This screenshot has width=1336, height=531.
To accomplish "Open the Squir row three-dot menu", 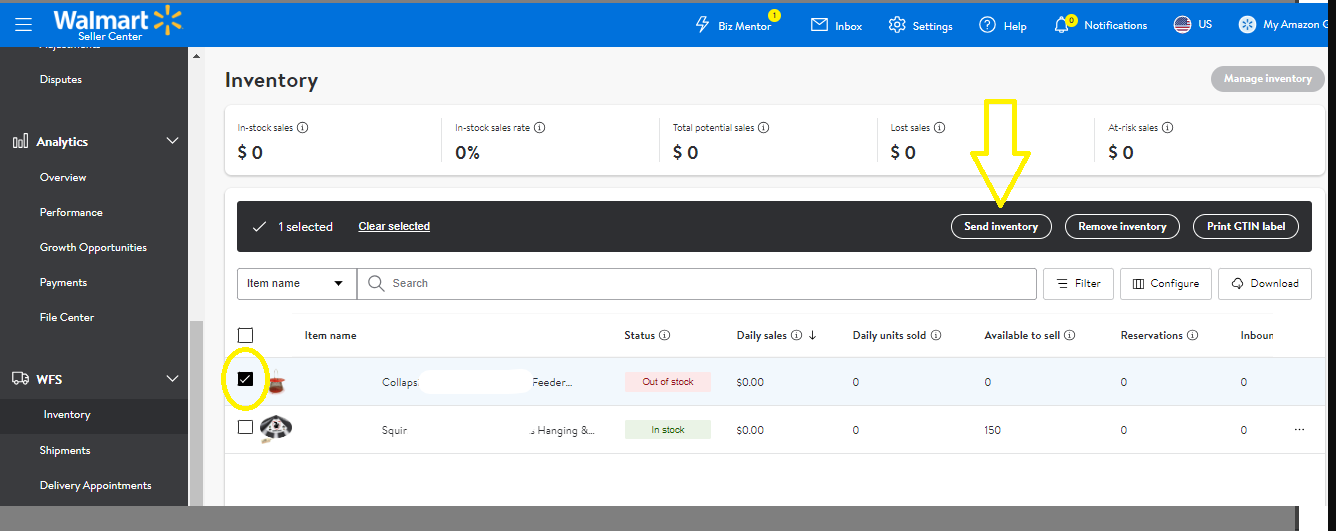I will 1299,430.
